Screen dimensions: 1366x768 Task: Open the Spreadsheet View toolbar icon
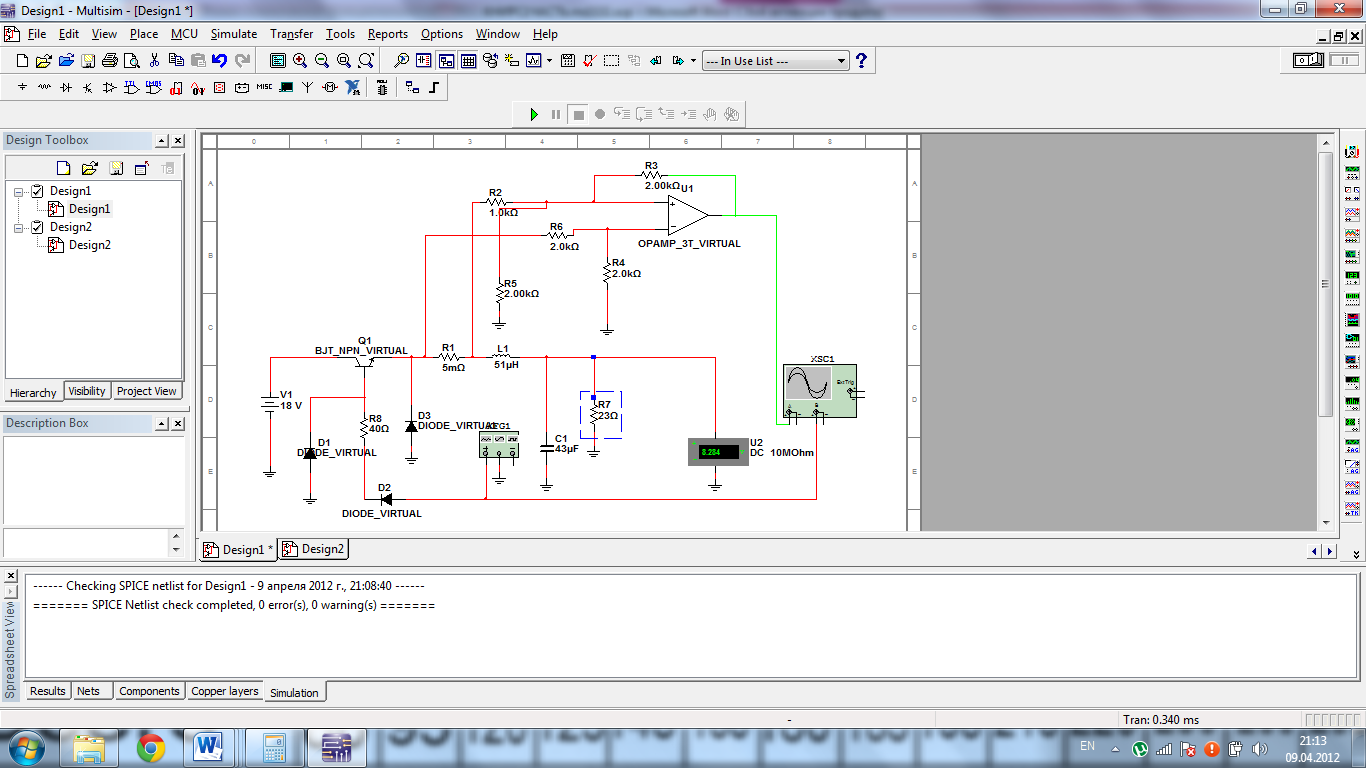(x=468, y=61)
